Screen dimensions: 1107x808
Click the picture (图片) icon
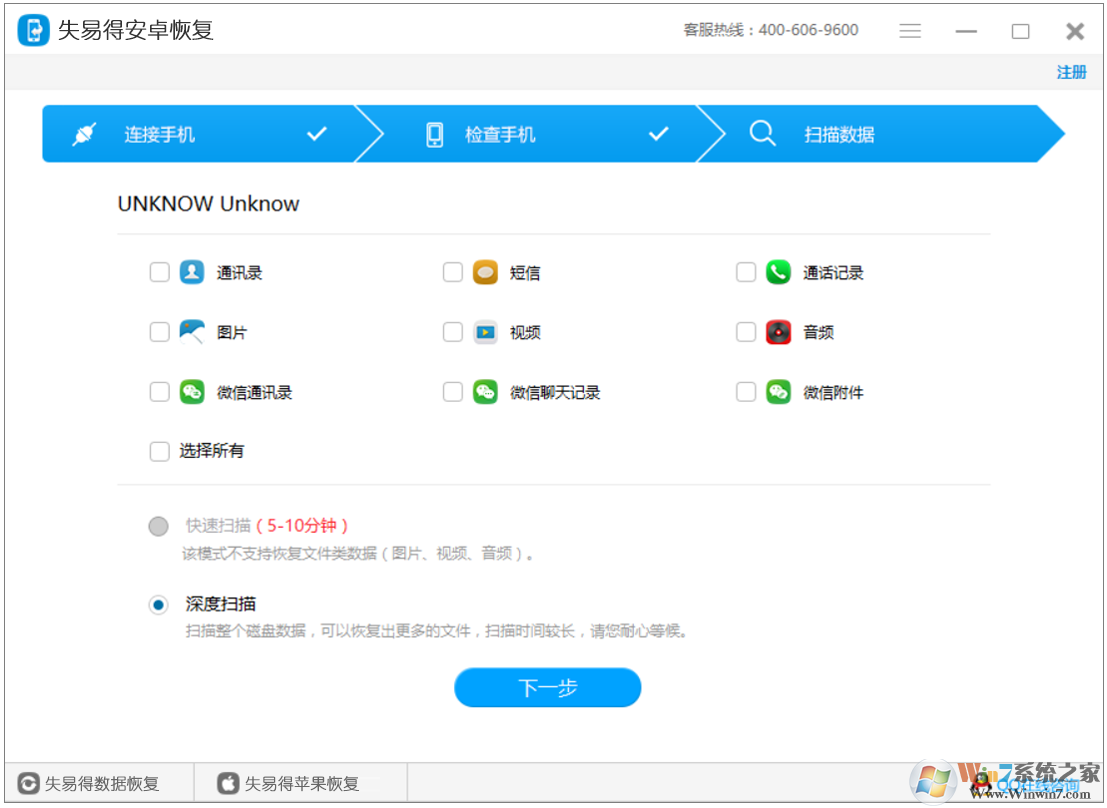click(192, 332)
